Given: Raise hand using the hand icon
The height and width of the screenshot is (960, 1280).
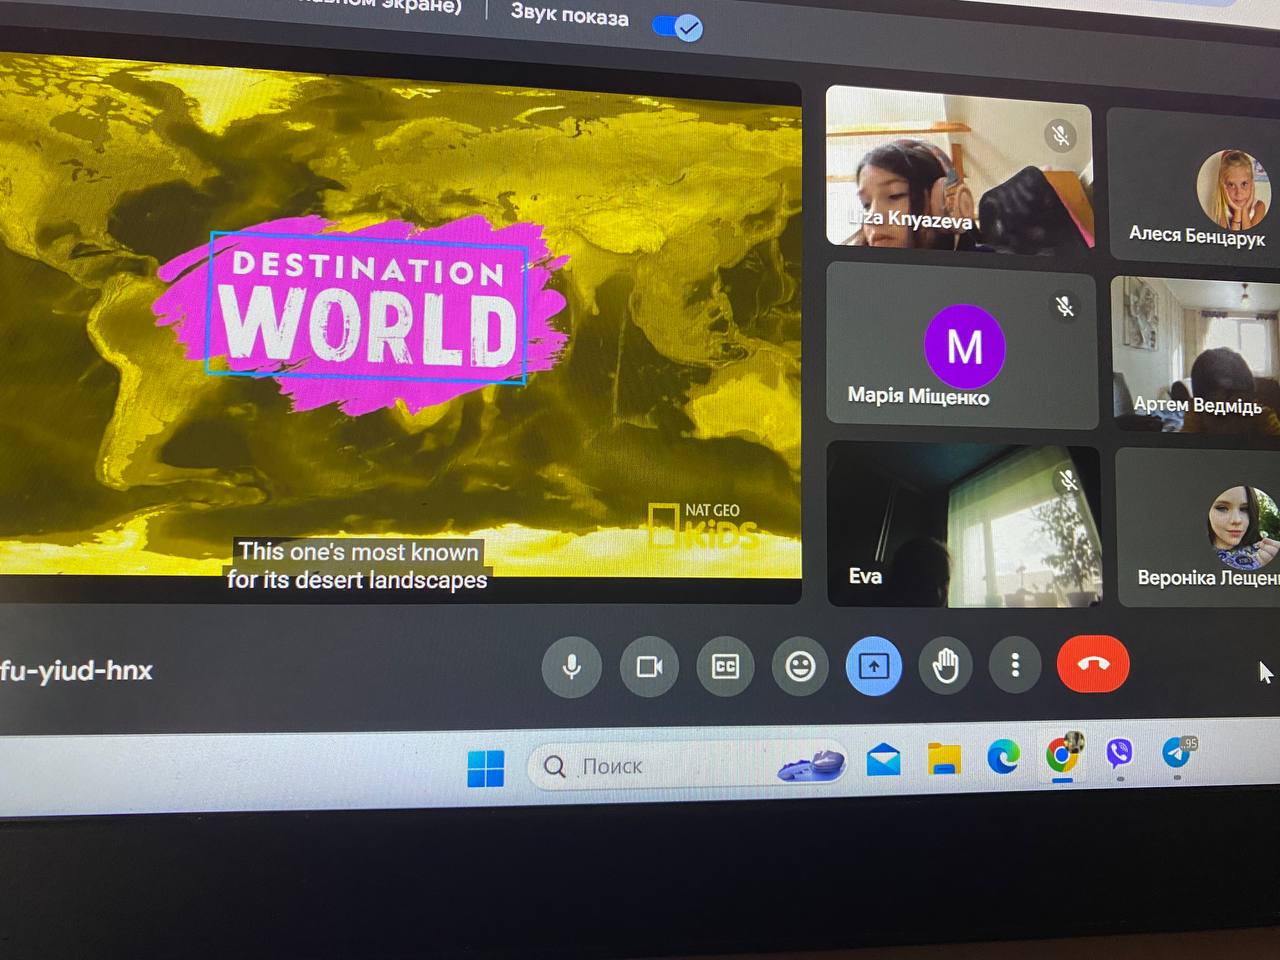Looking at the screenshot, I should [945, 666].
